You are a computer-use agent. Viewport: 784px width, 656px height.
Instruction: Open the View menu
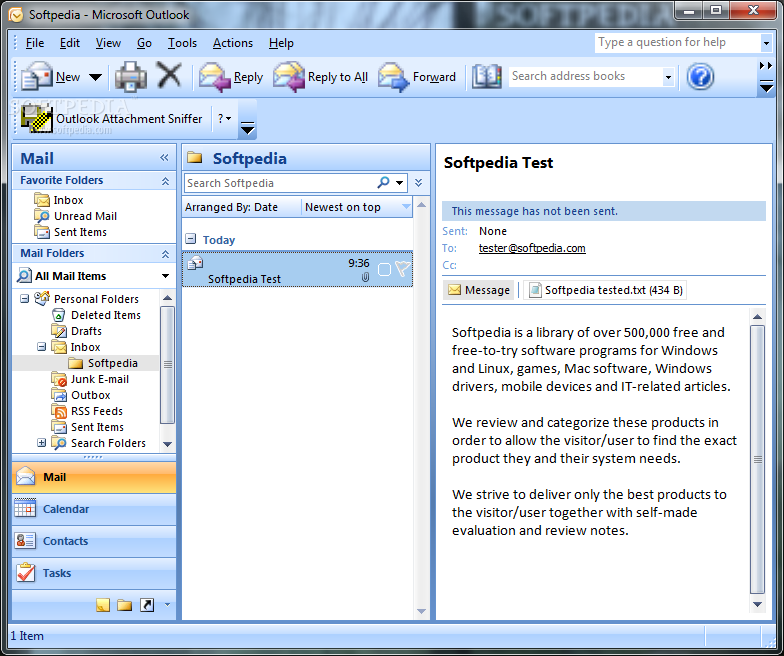click(108, 43)
